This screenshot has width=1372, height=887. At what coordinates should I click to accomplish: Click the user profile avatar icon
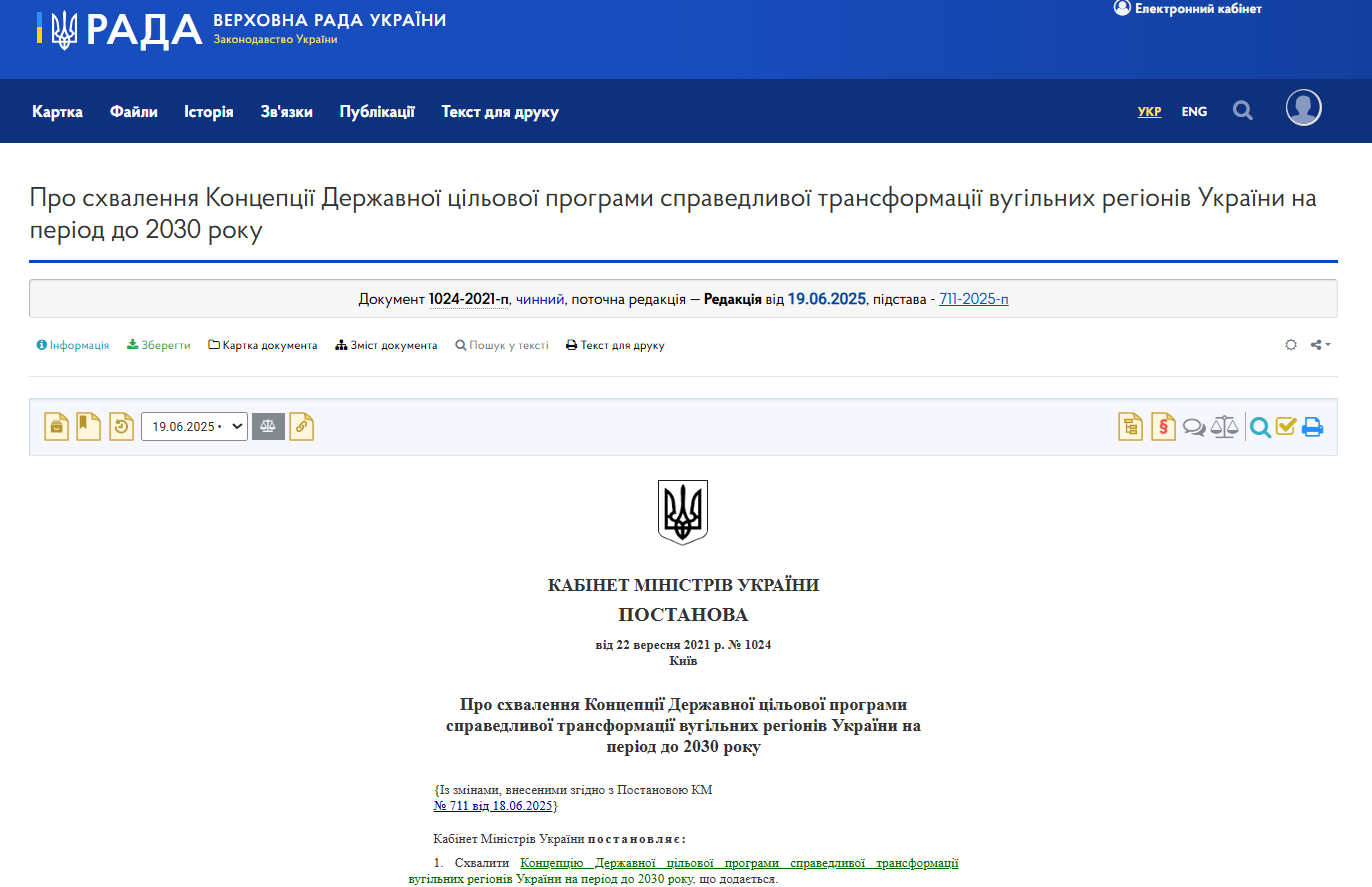[x=1304, y=108]
